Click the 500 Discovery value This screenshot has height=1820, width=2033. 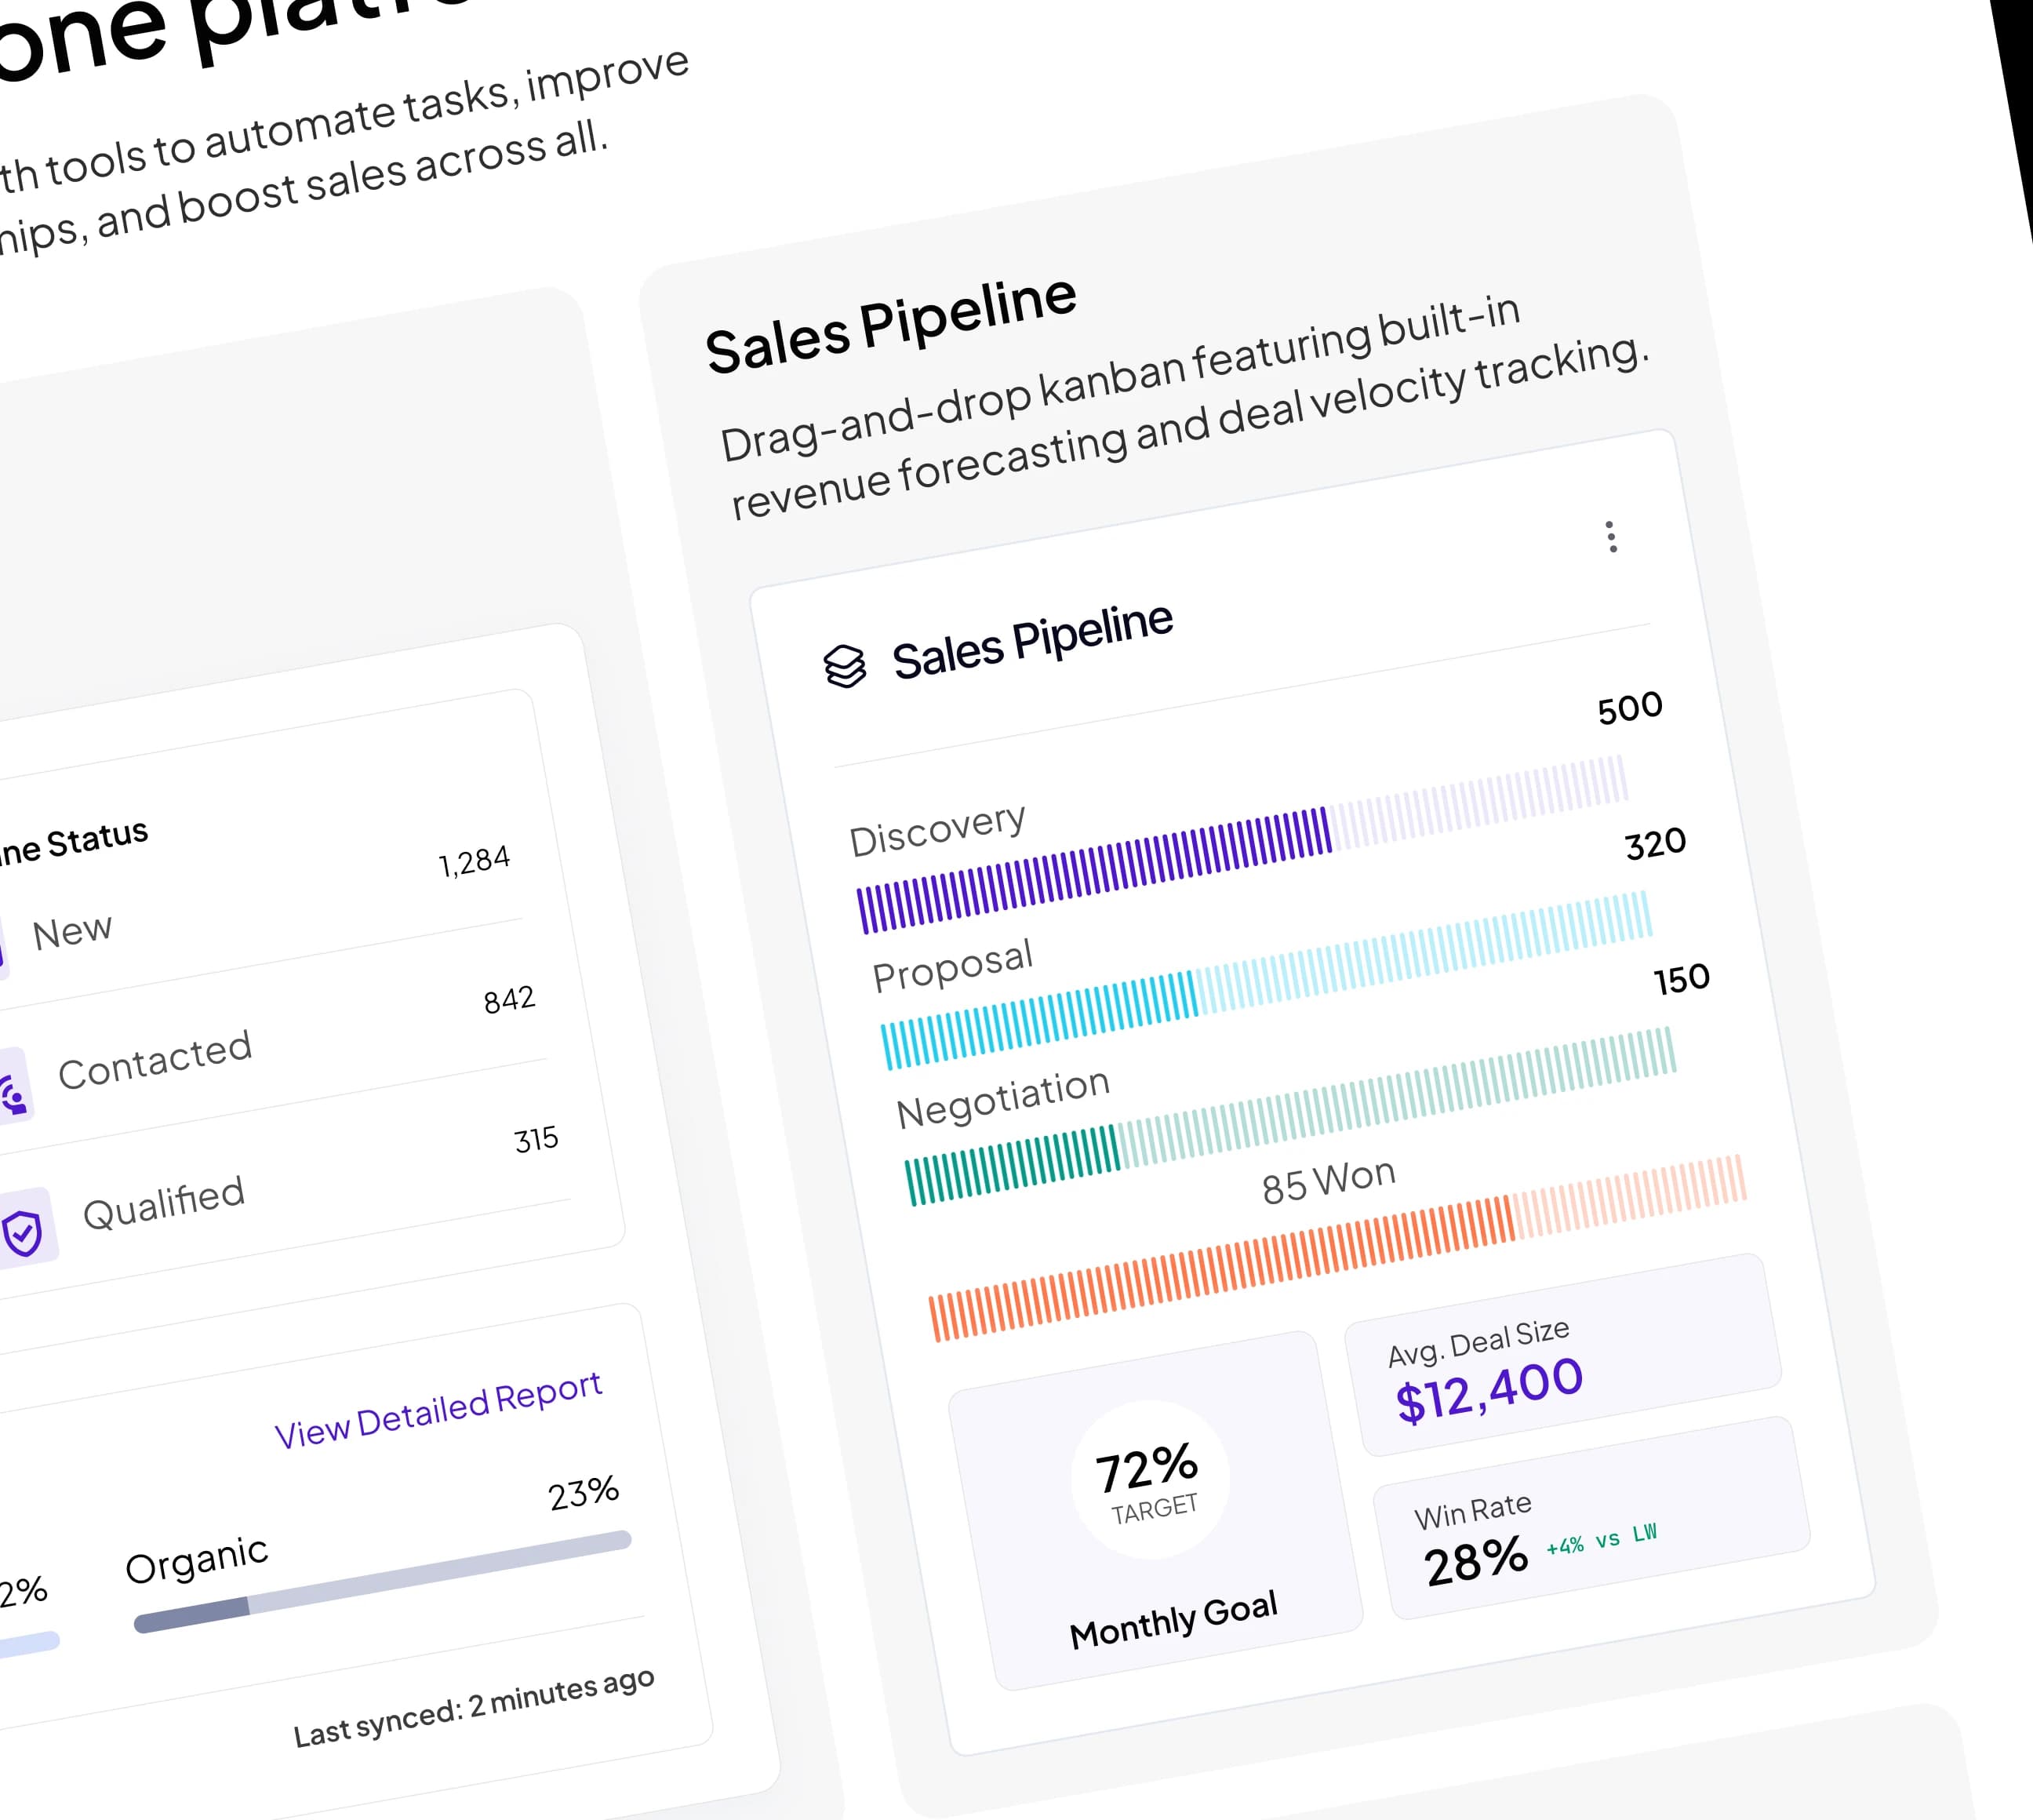[1630, 708]
